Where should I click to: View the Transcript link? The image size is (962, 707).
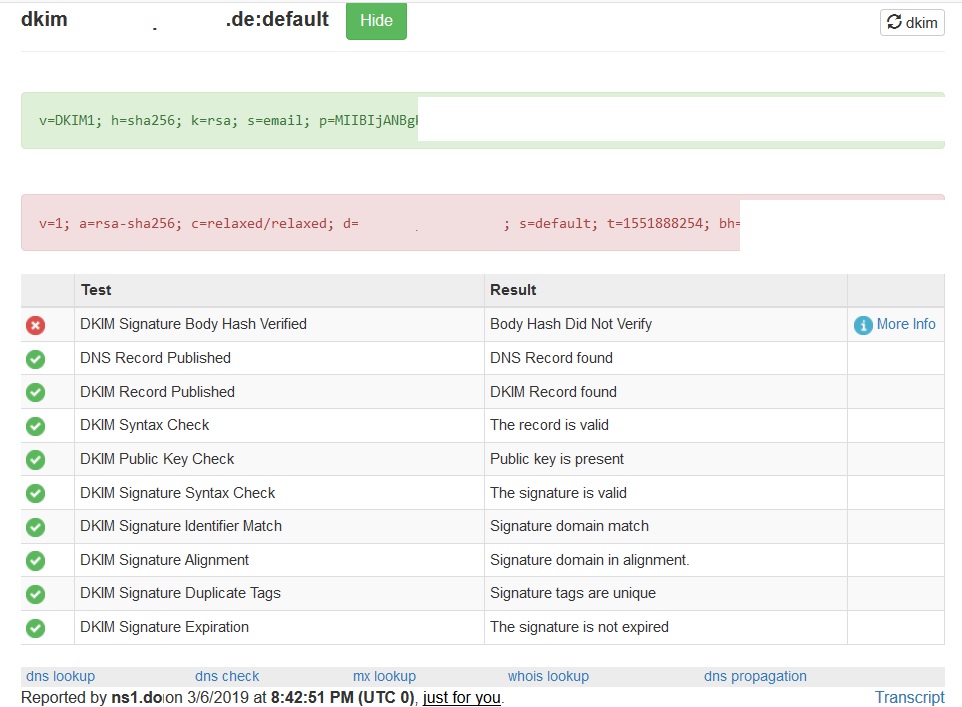(x=909, y=697)
